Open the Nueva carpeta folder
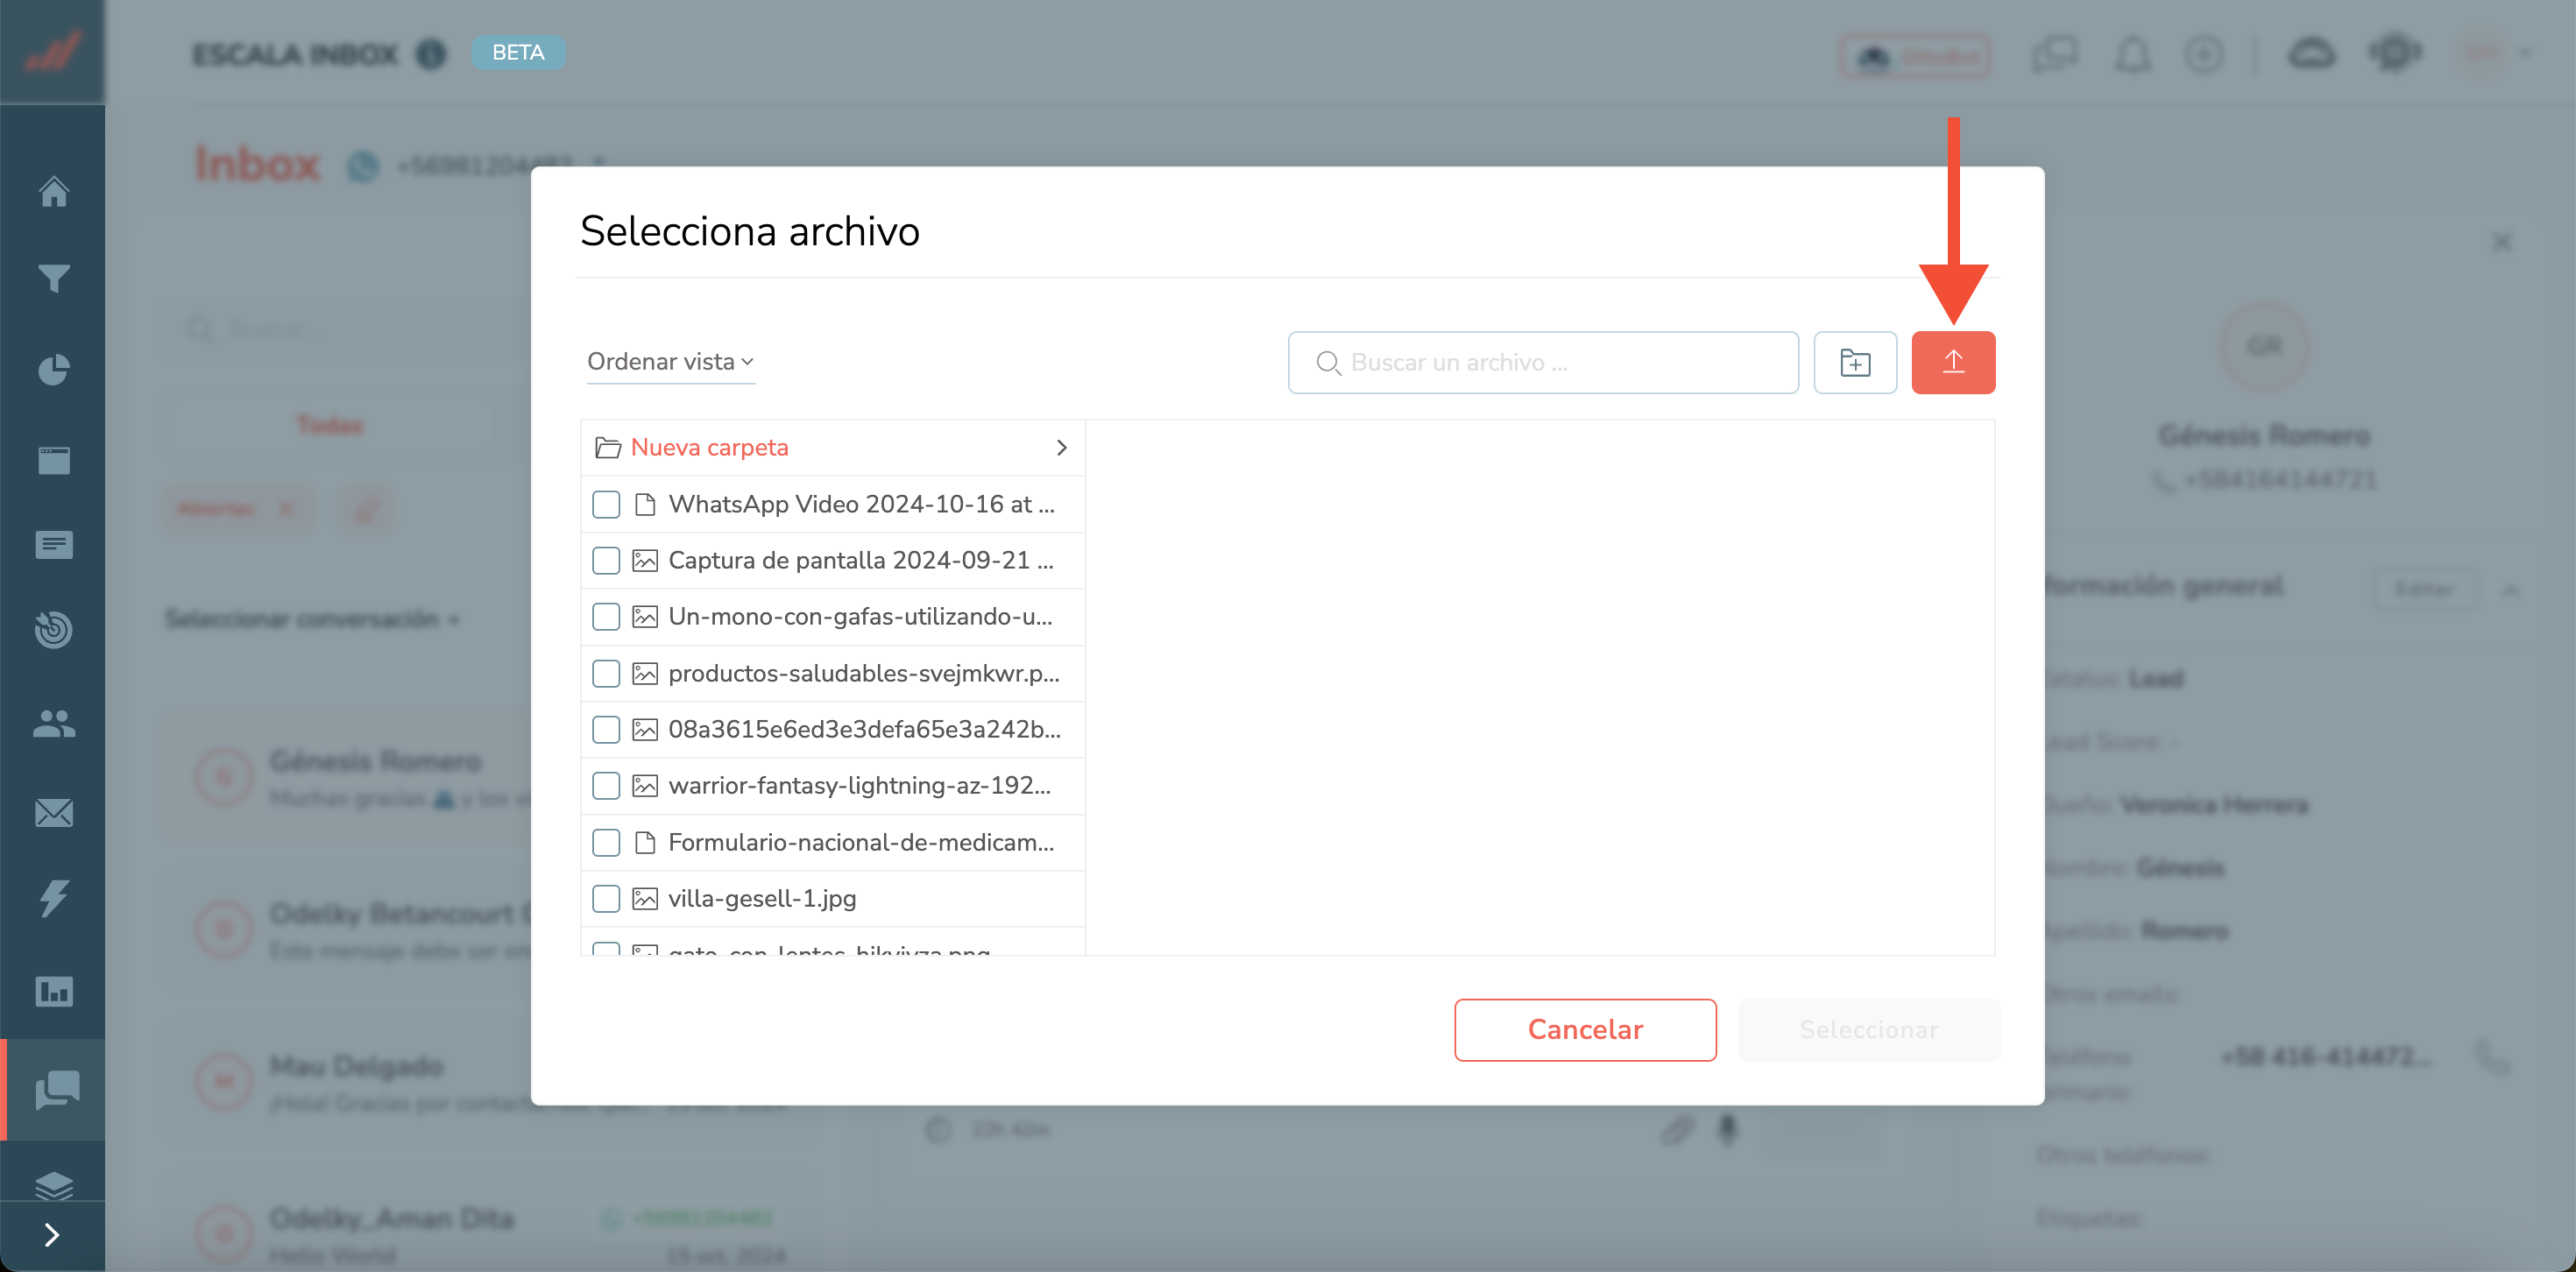Screen dimensions: 2576x1272 (x=832, y=448)
